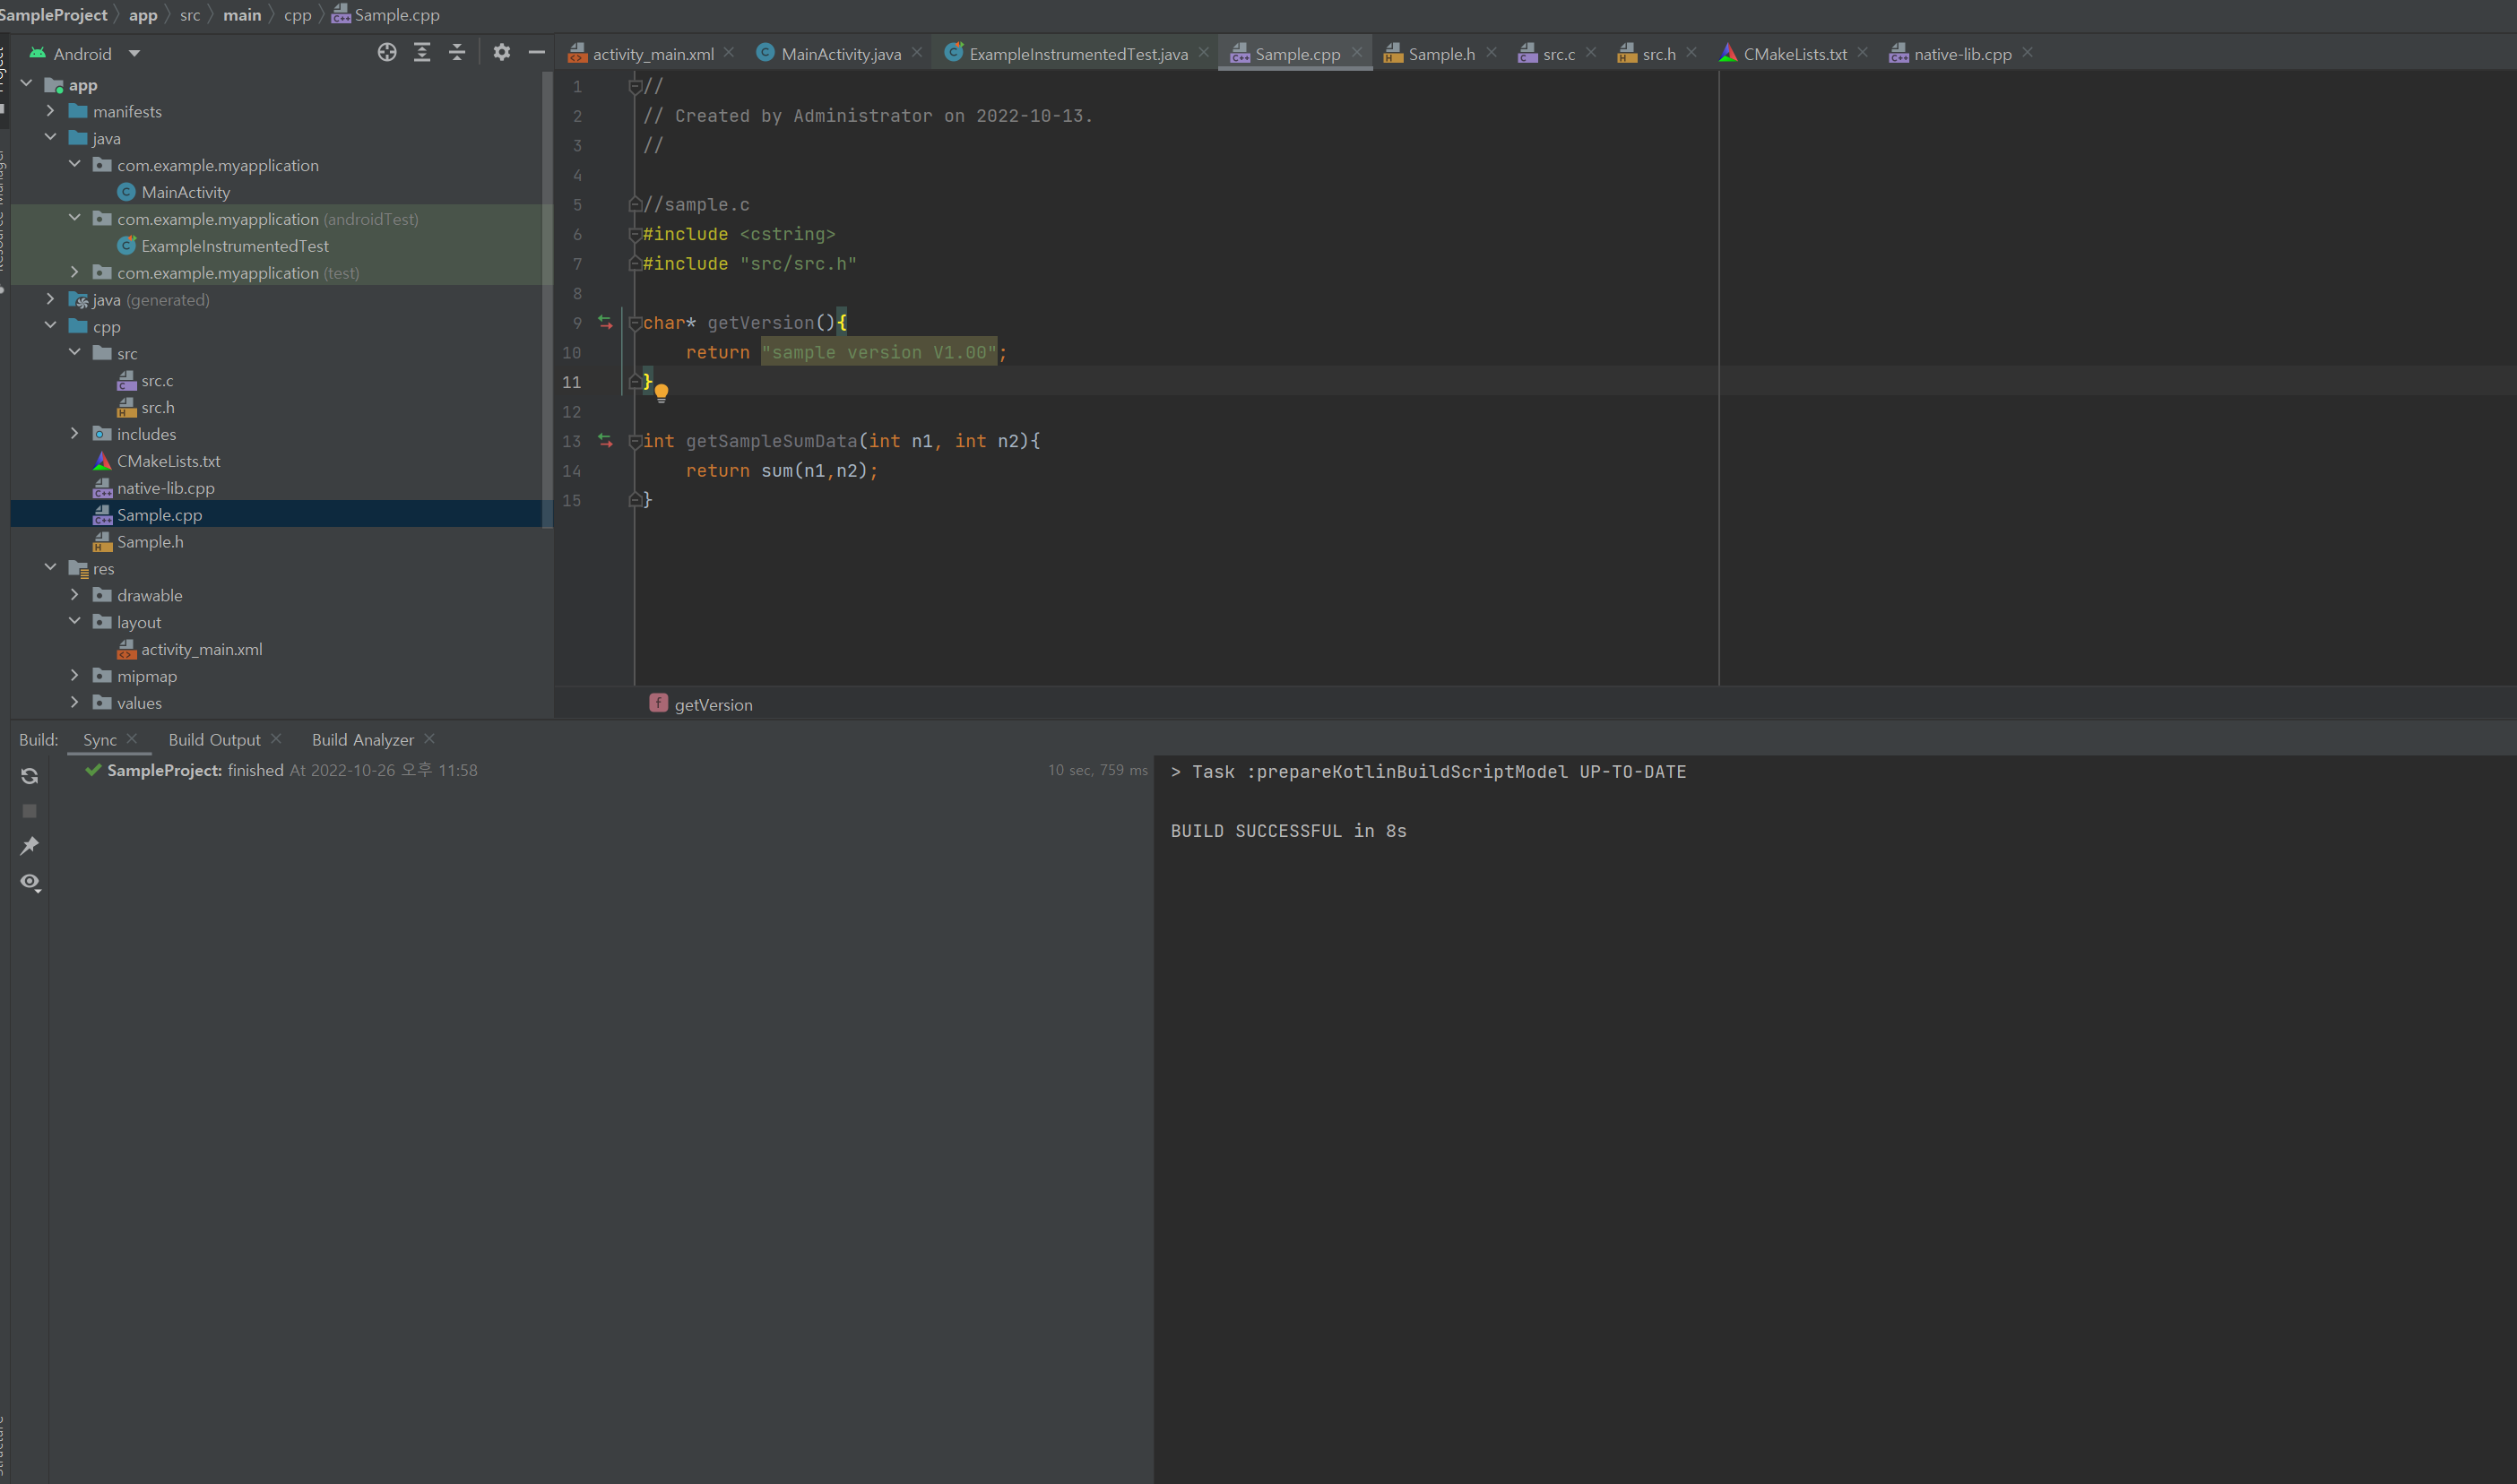
Task: Switch to the CMakeLists.txt editor tab
Action: tap(1794, 54)
